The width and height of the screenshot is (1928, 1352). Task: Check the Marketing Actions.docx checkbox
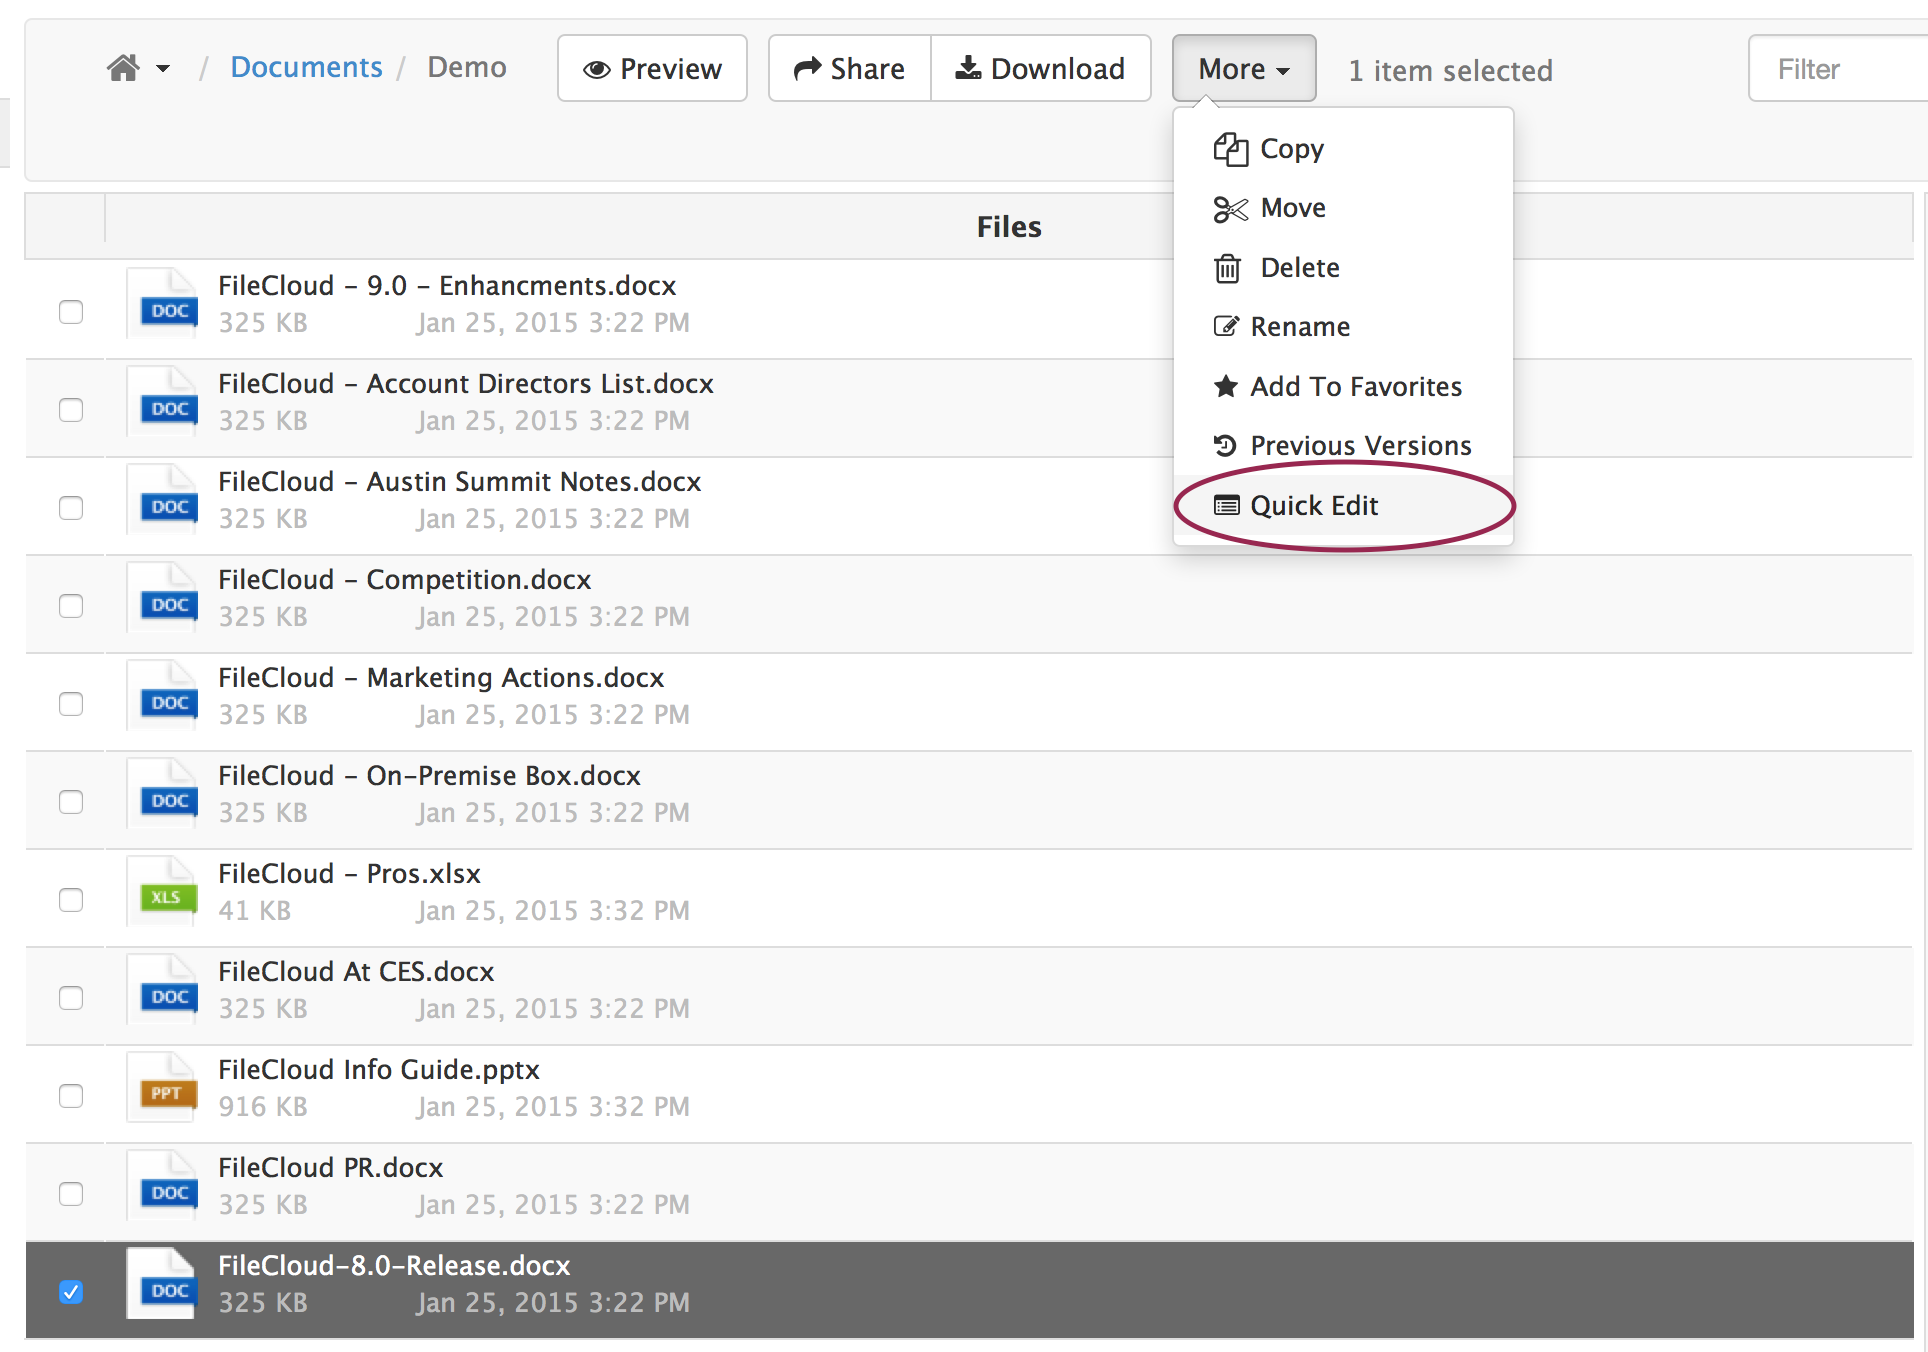(71, 703)
